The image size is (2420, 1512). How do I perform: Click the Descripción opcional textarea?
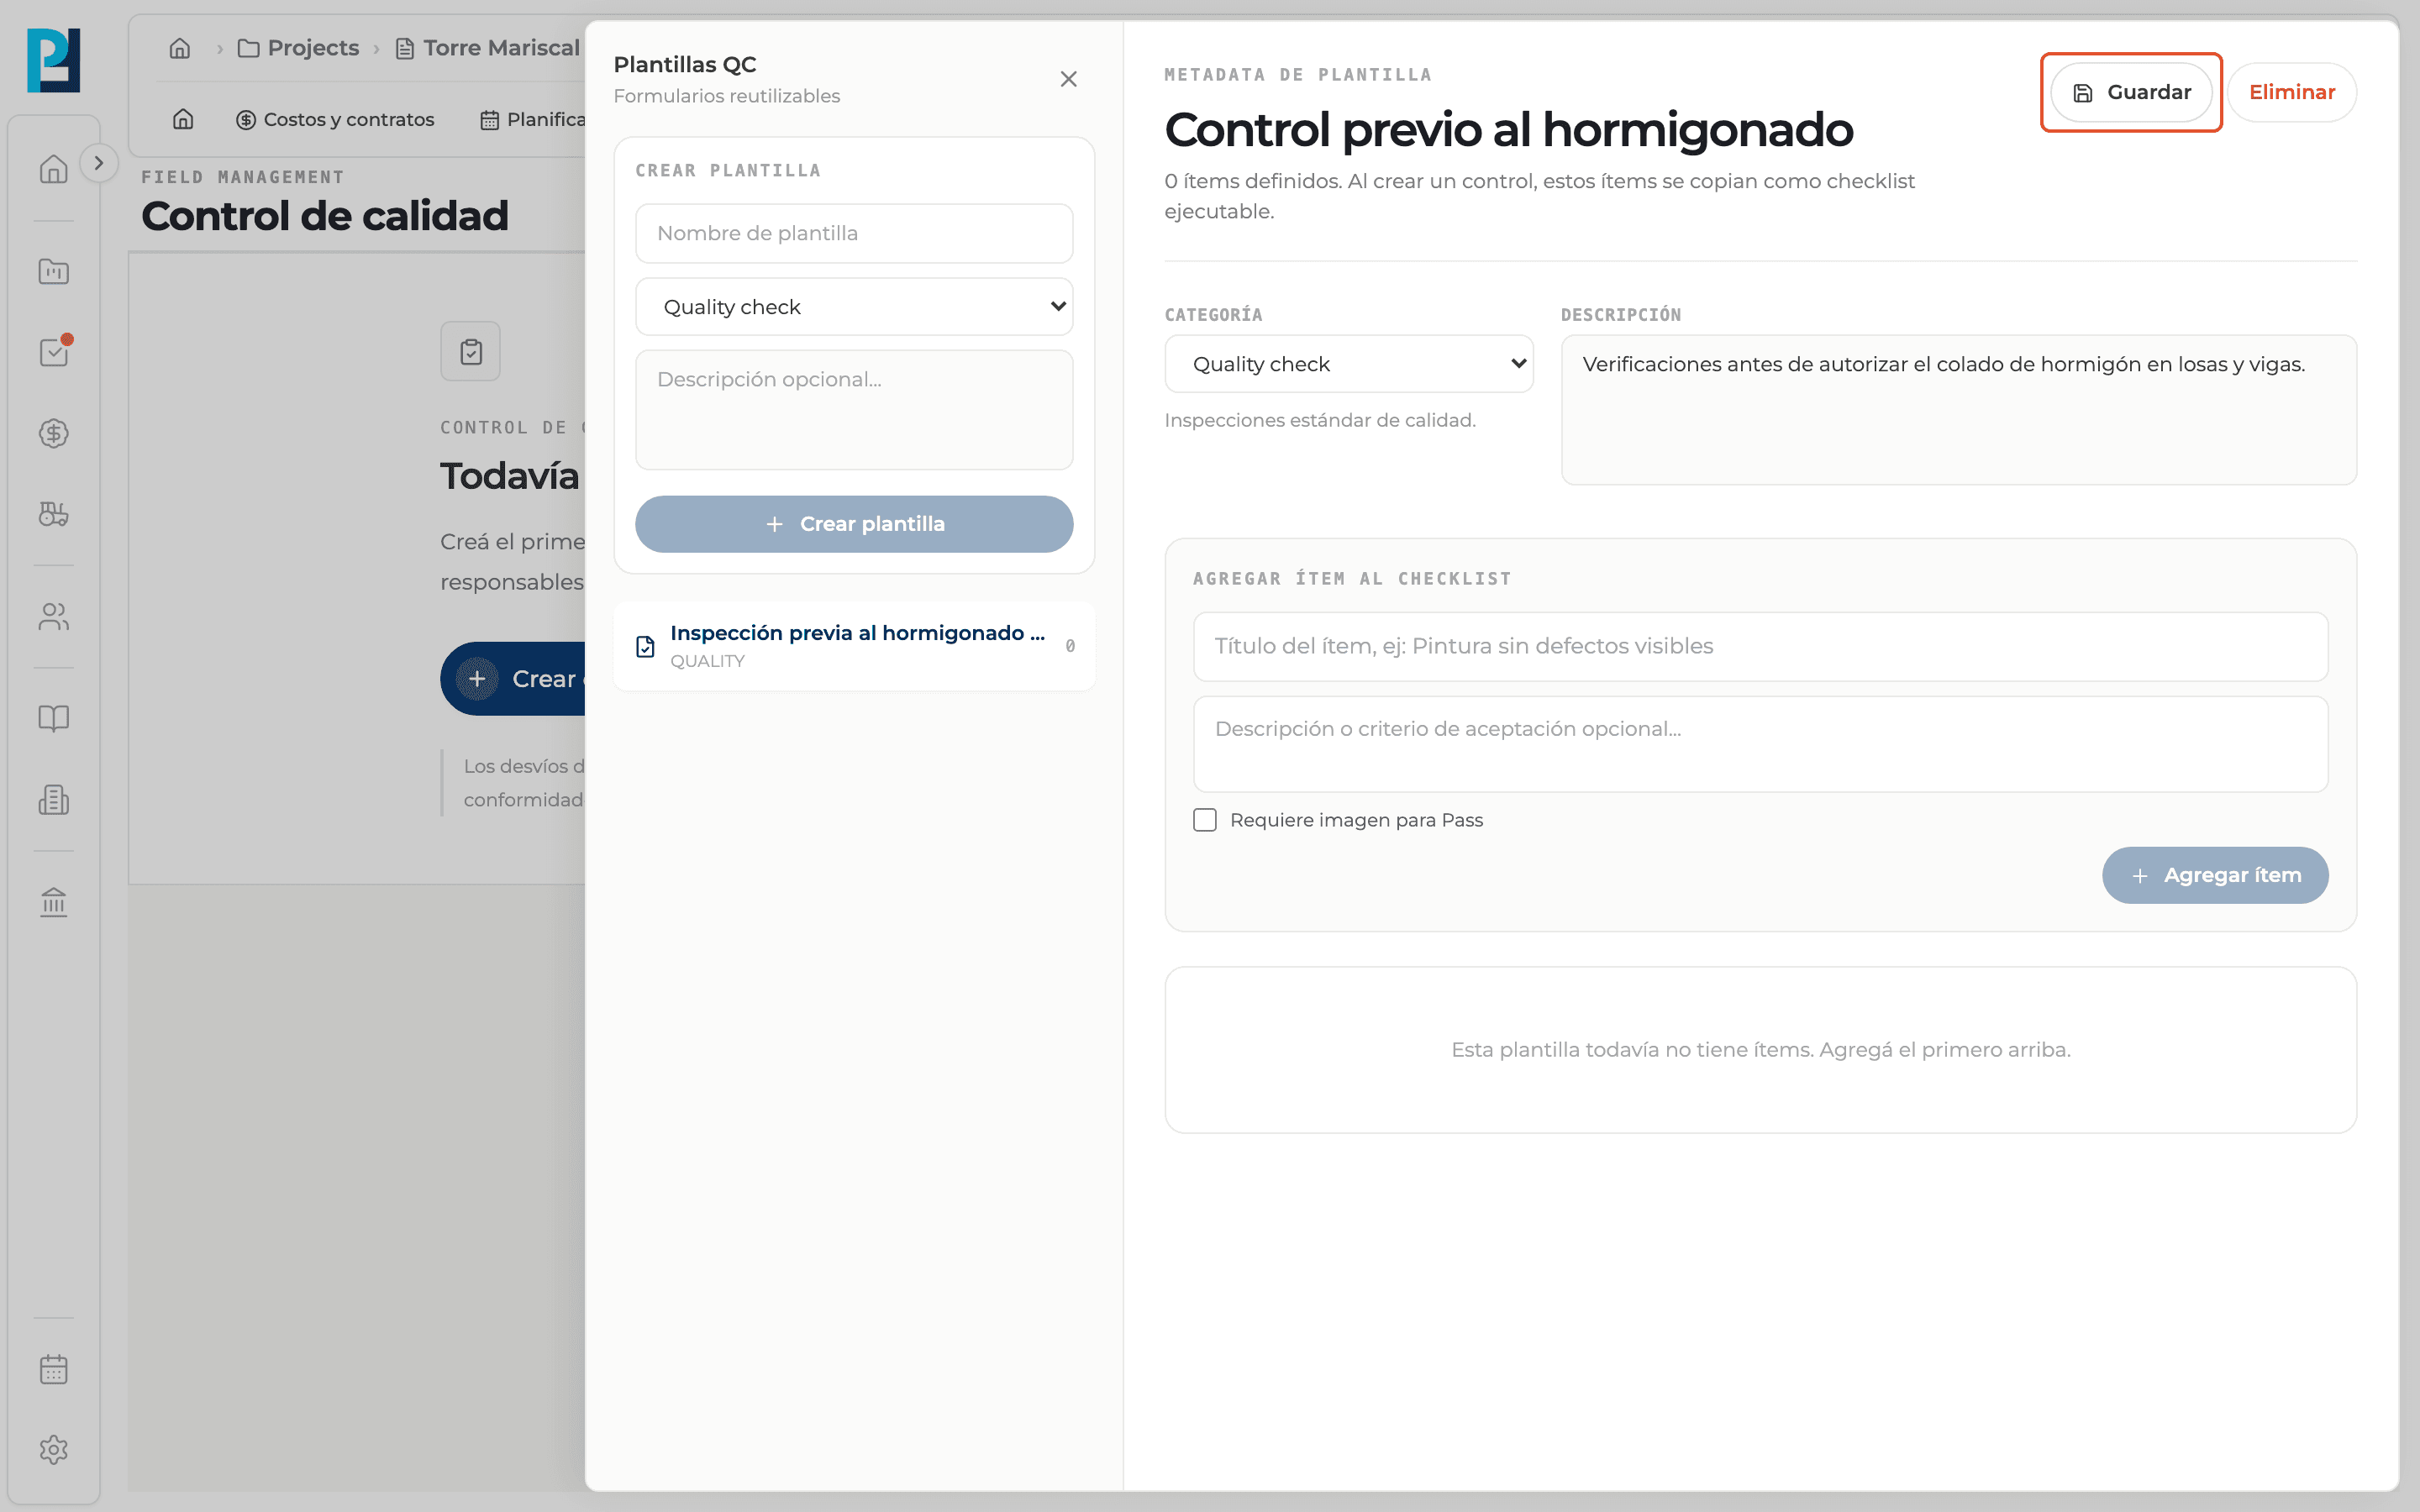click(x=854, y=410)
